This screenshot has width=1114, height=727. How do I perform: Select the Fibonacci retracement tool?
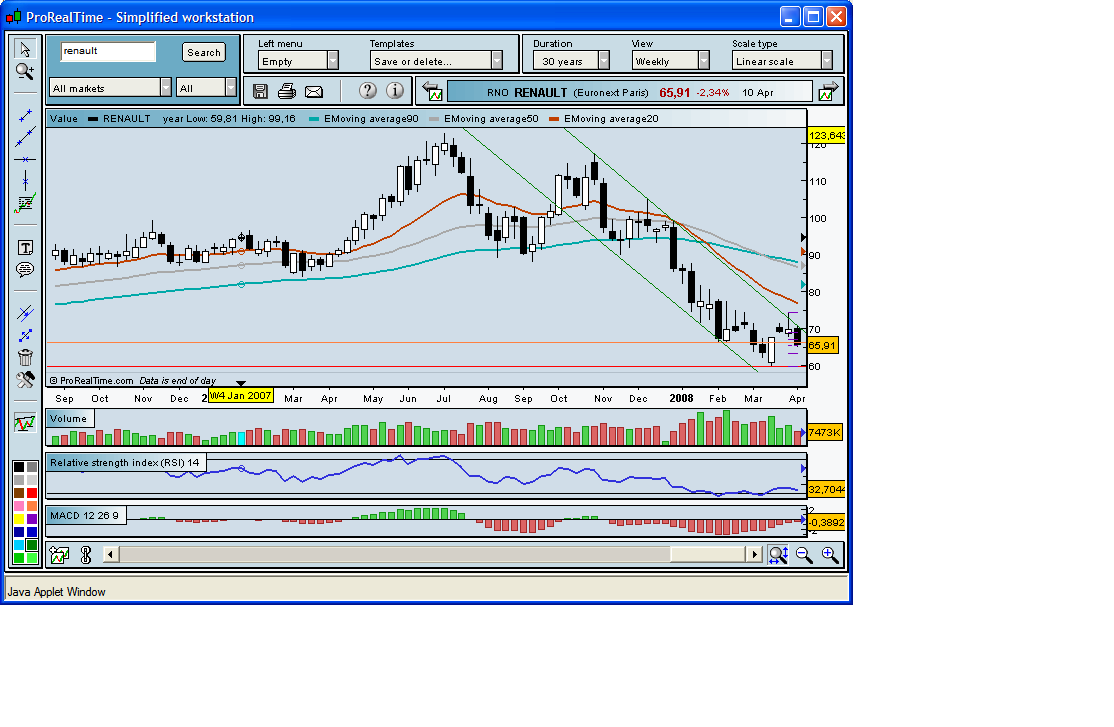tap(25, 204)
